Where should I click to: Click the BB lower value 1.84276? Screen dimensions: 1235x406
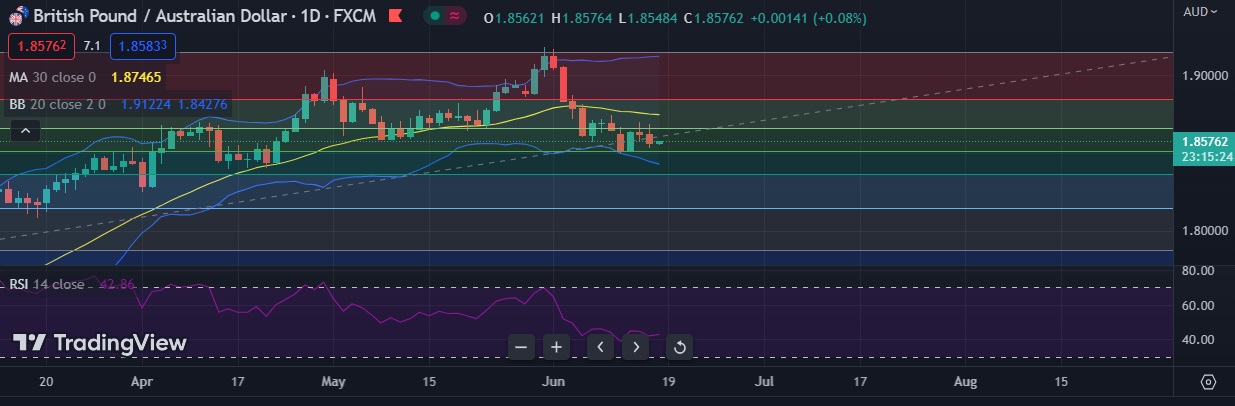click(x=203, y=103)
